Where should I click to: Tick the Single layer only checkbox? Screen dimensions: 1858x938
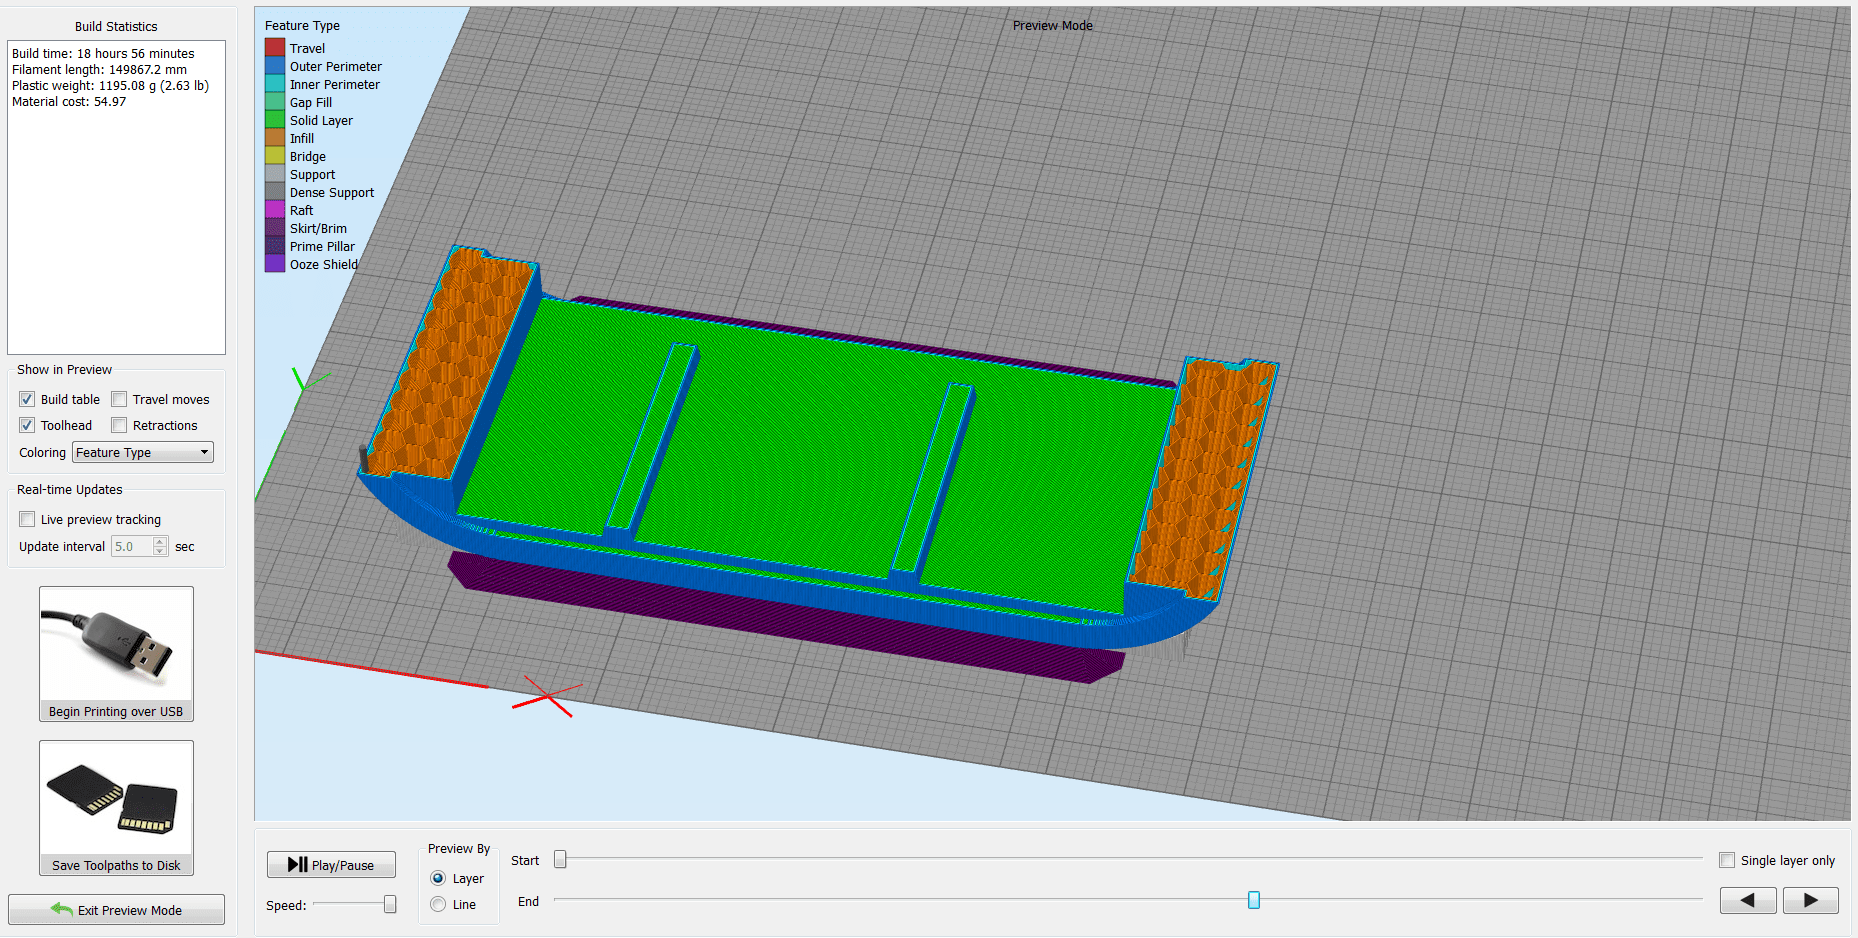click(1726, 860)
